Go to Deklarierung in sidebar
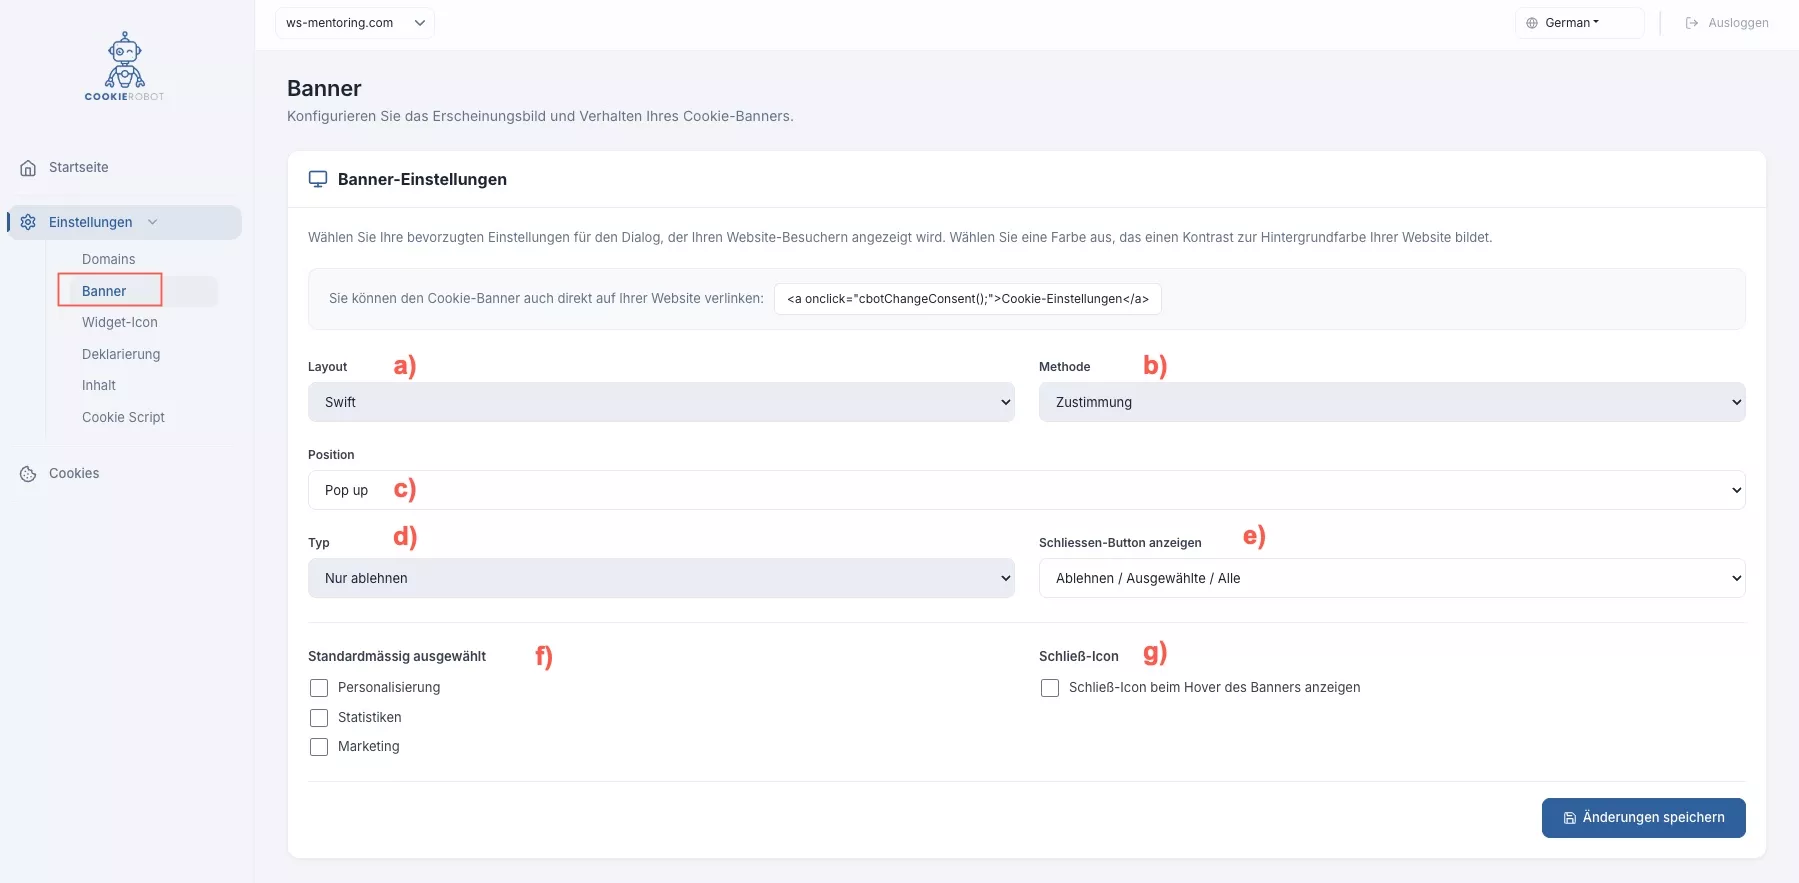The image size is (1799, 883). tap(121, 354)
